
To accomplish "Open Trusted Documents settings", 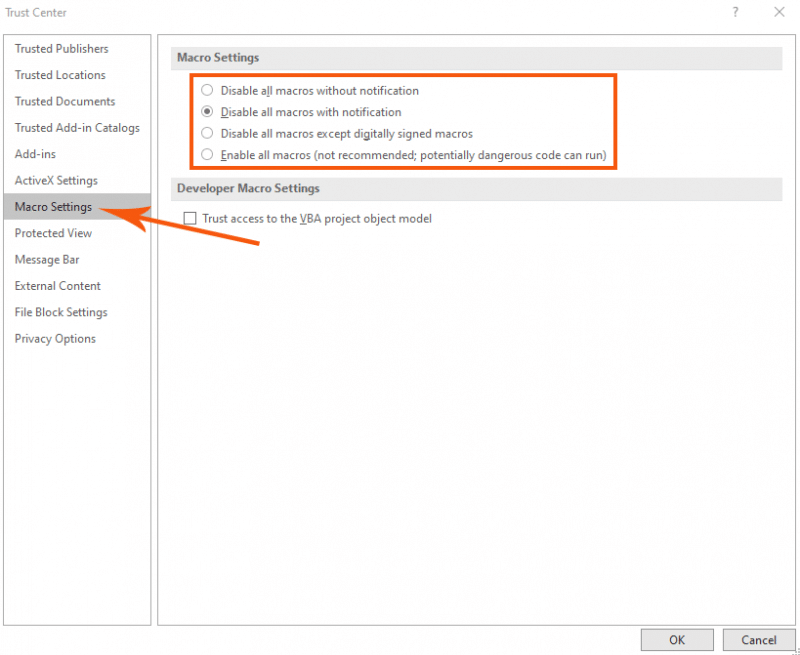I will tap(63, 101).
